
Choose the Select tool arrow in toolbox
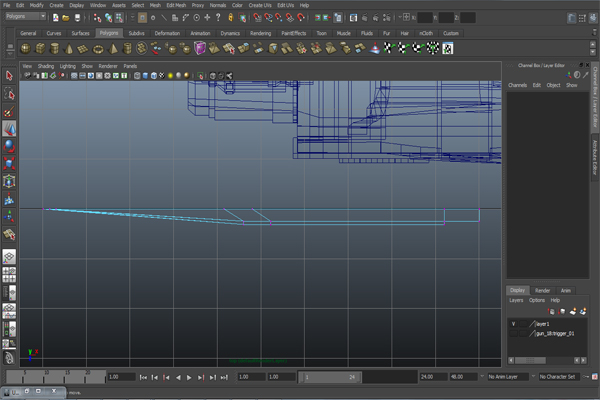[9, 76]
